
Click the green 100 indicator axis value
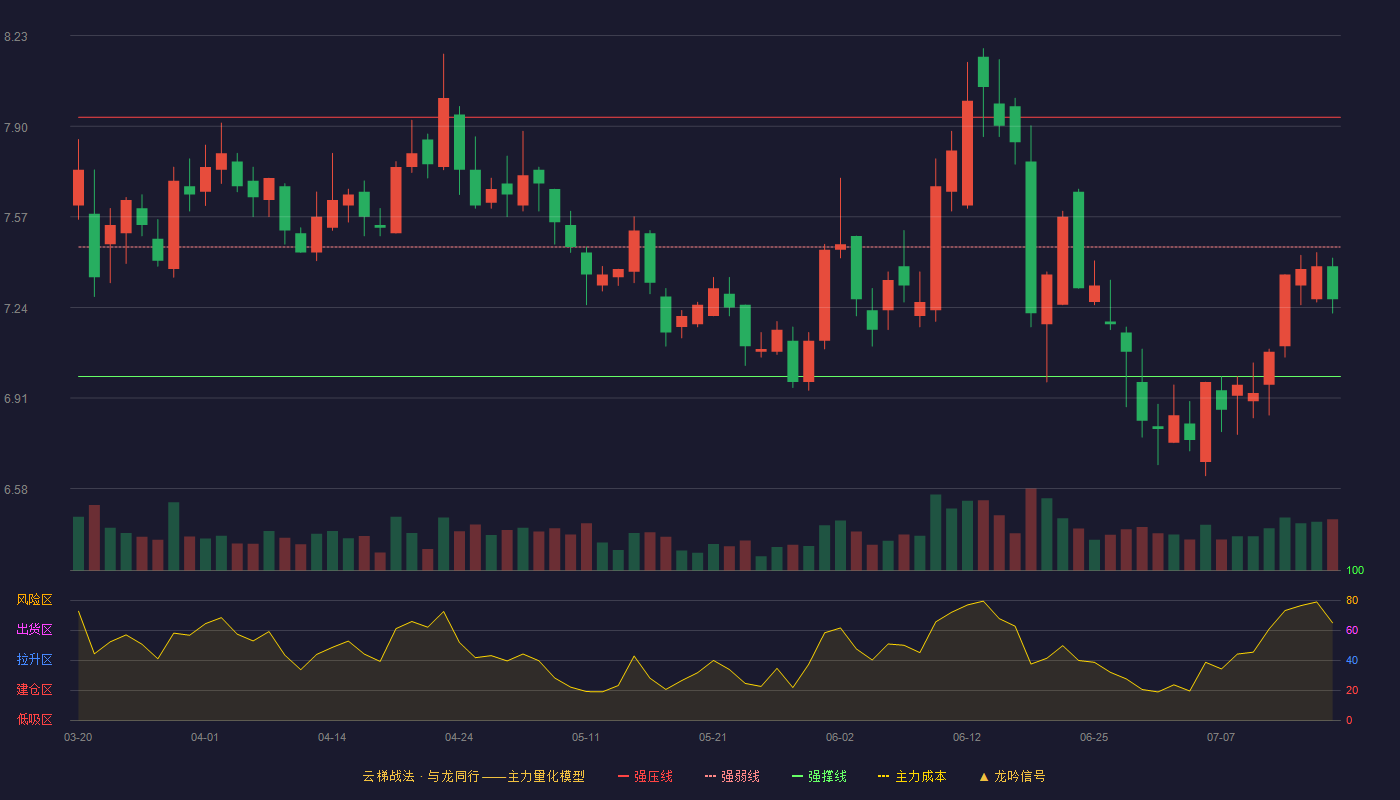coord(1355,571)
